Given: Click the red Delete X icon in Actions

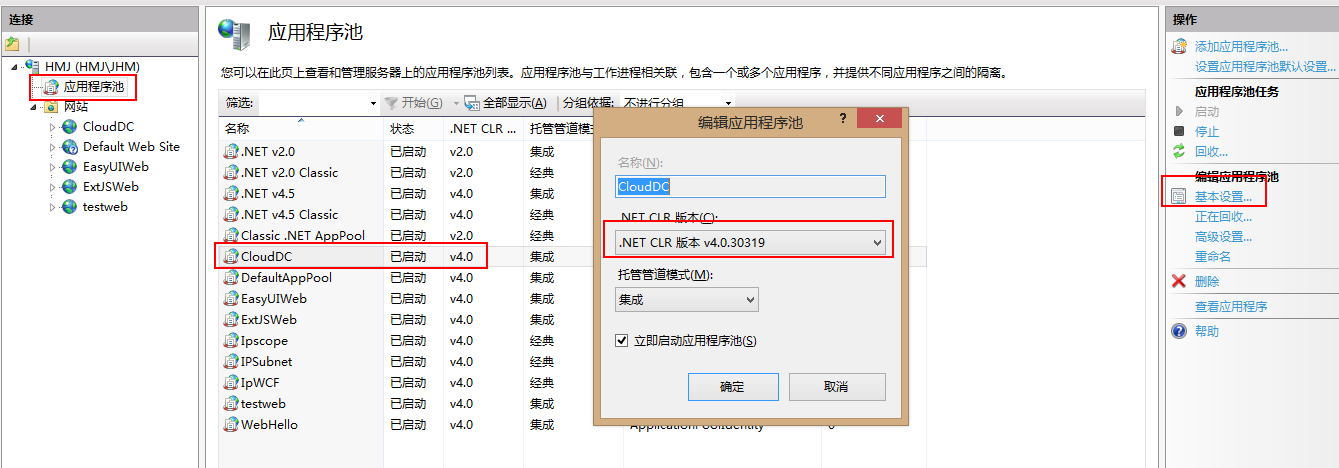Looking at the screenshot, I should 1179,281.
